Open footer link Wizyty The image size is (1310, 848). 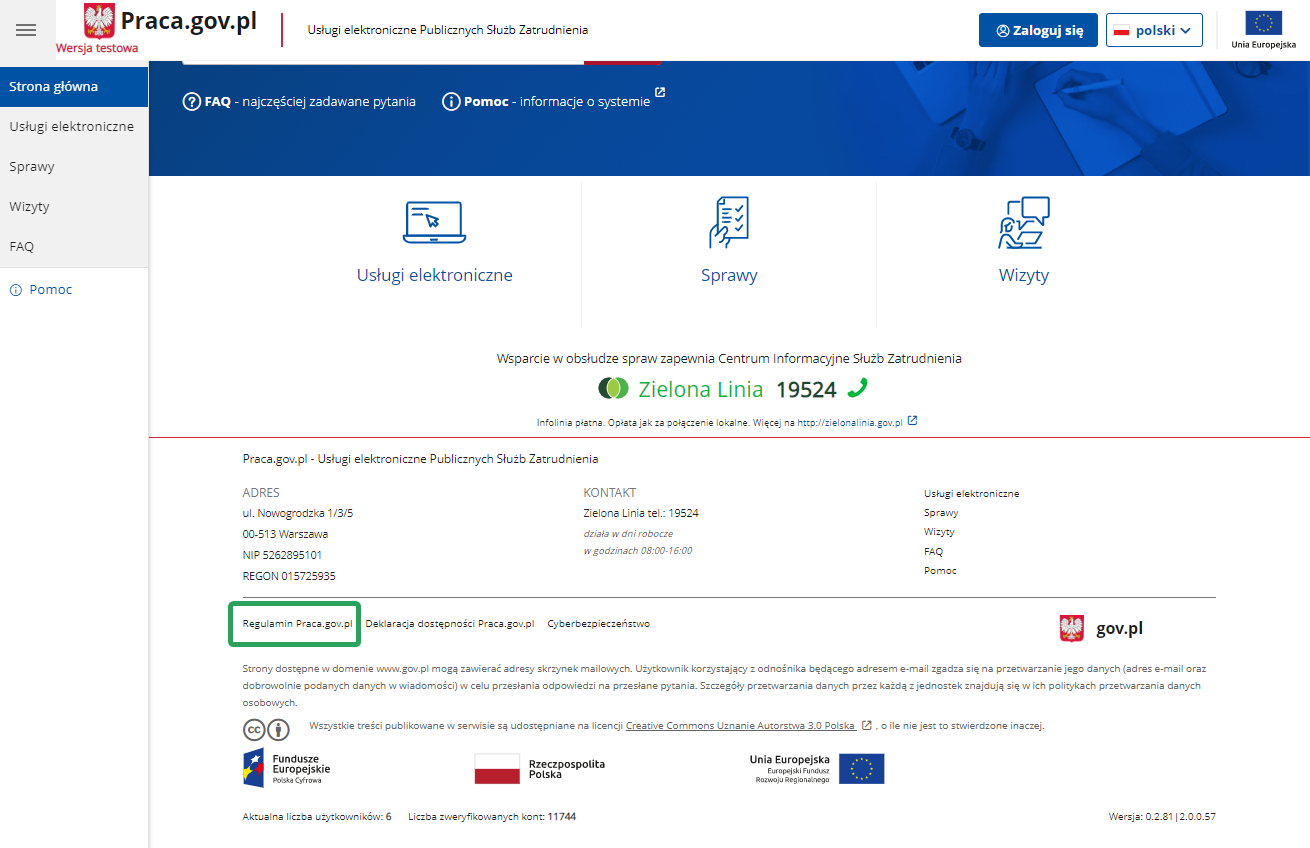[939, 532]
